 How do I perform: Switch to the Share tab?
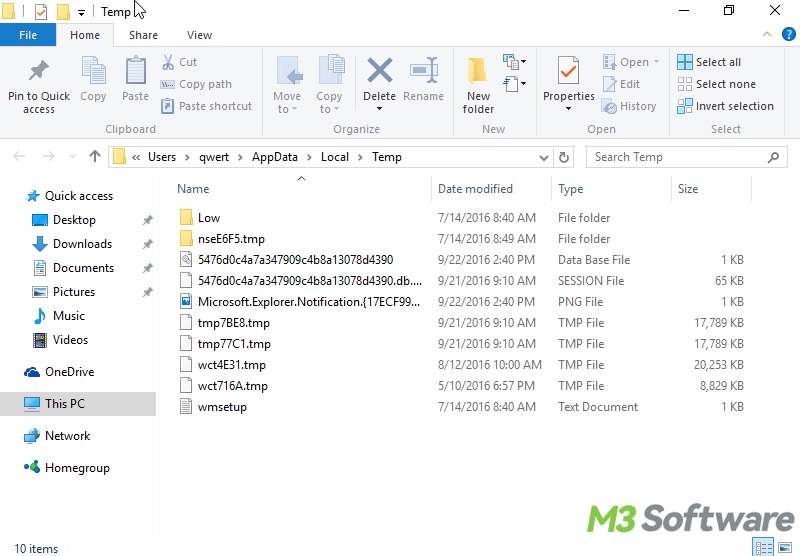coord(143,35)
